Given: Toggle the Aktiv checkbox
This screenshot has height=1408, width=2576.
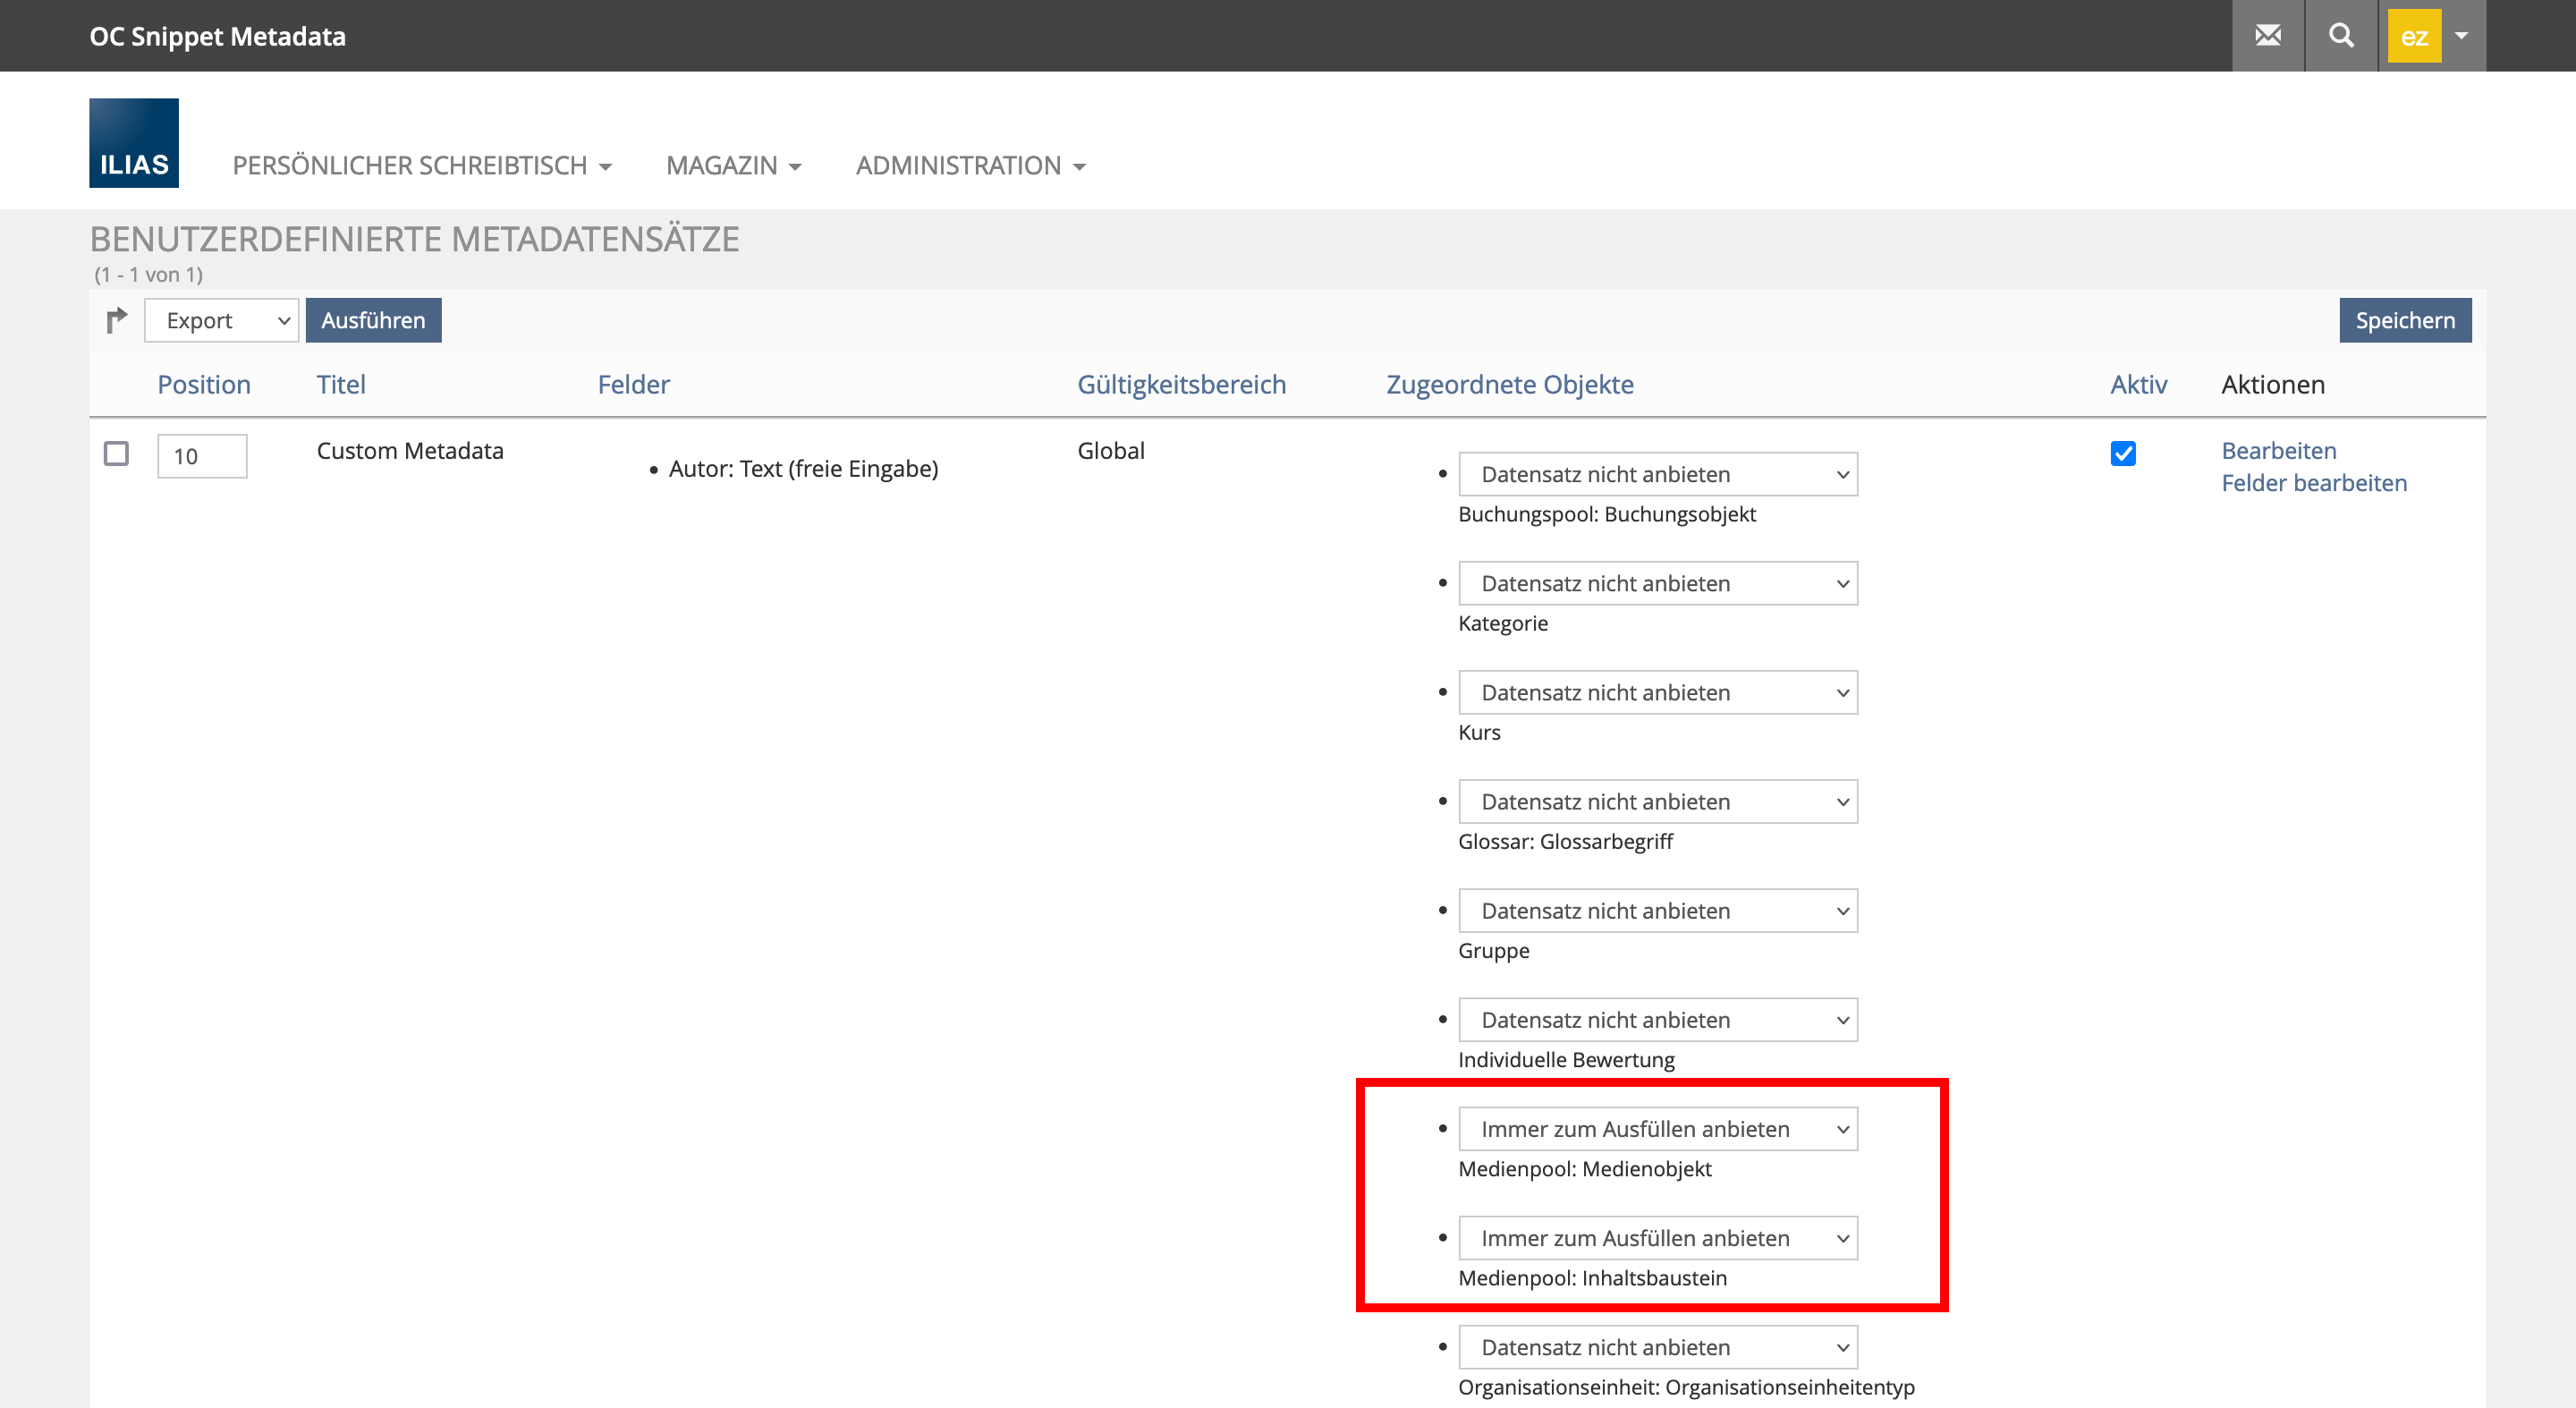Looking at the screenshot, I should (x=2122, y=454).
